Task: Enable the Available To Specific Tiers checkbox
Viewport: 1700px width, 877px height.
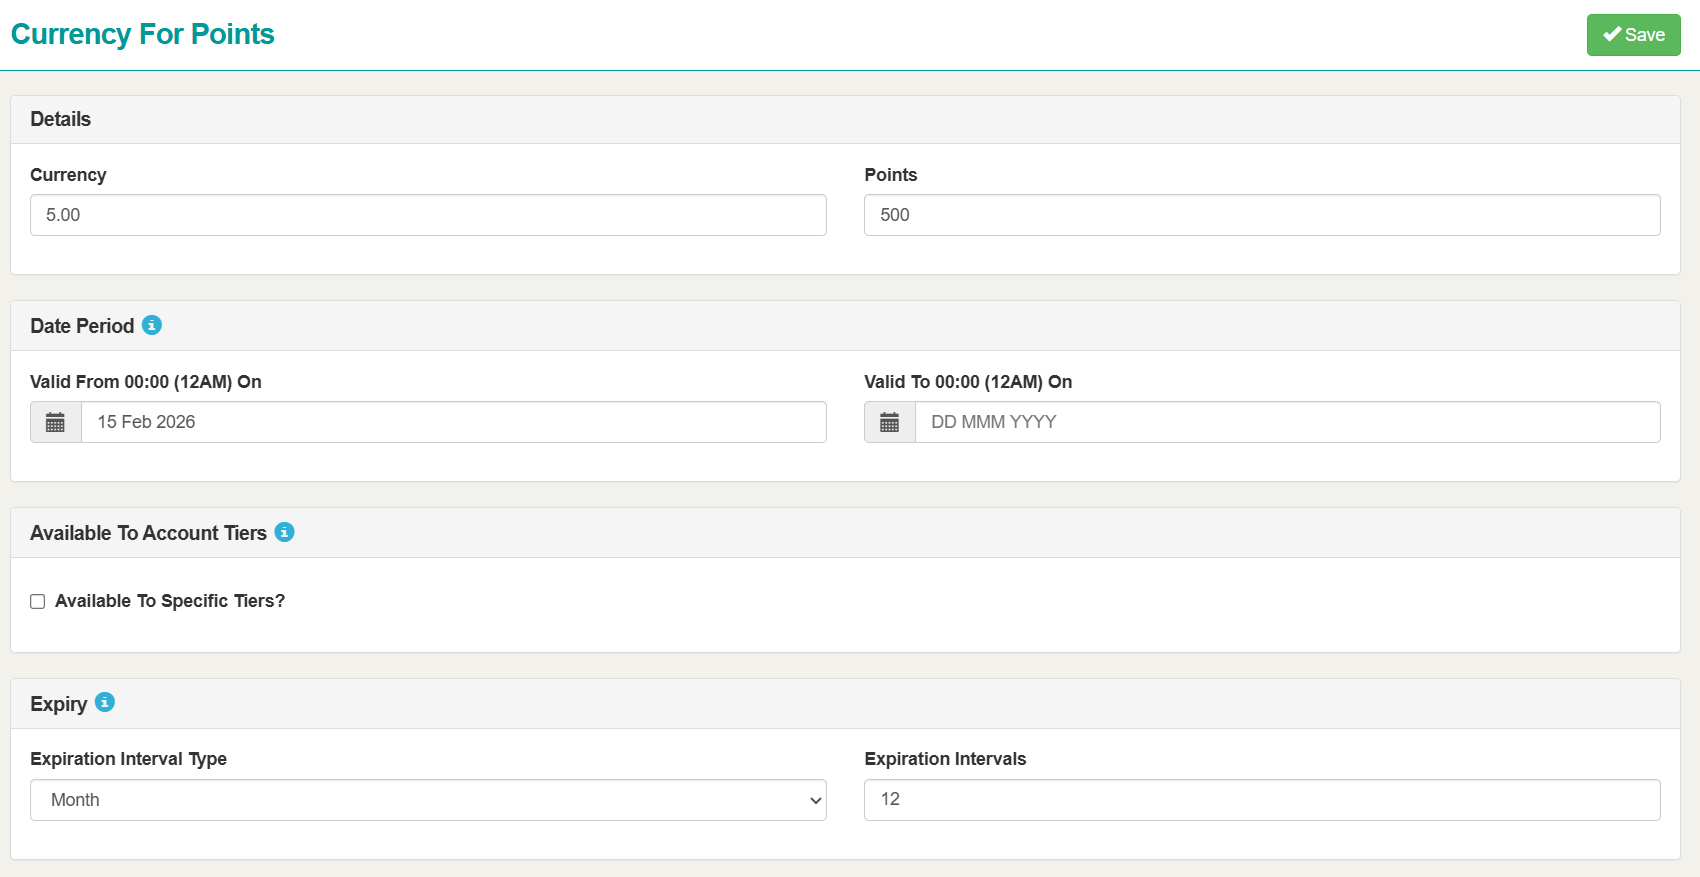Action: coord(38,601)
